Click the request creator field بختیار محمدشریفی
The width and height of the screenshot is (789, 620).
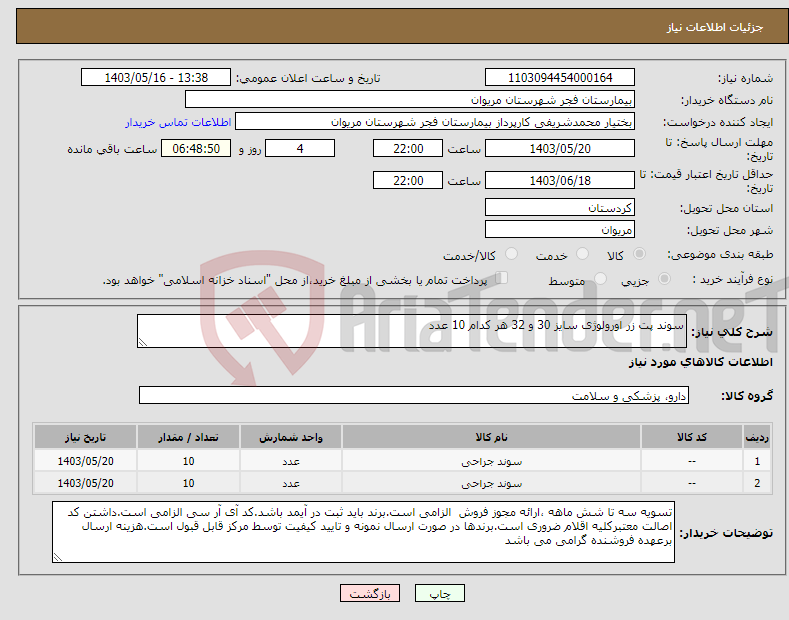click(435, 122)
